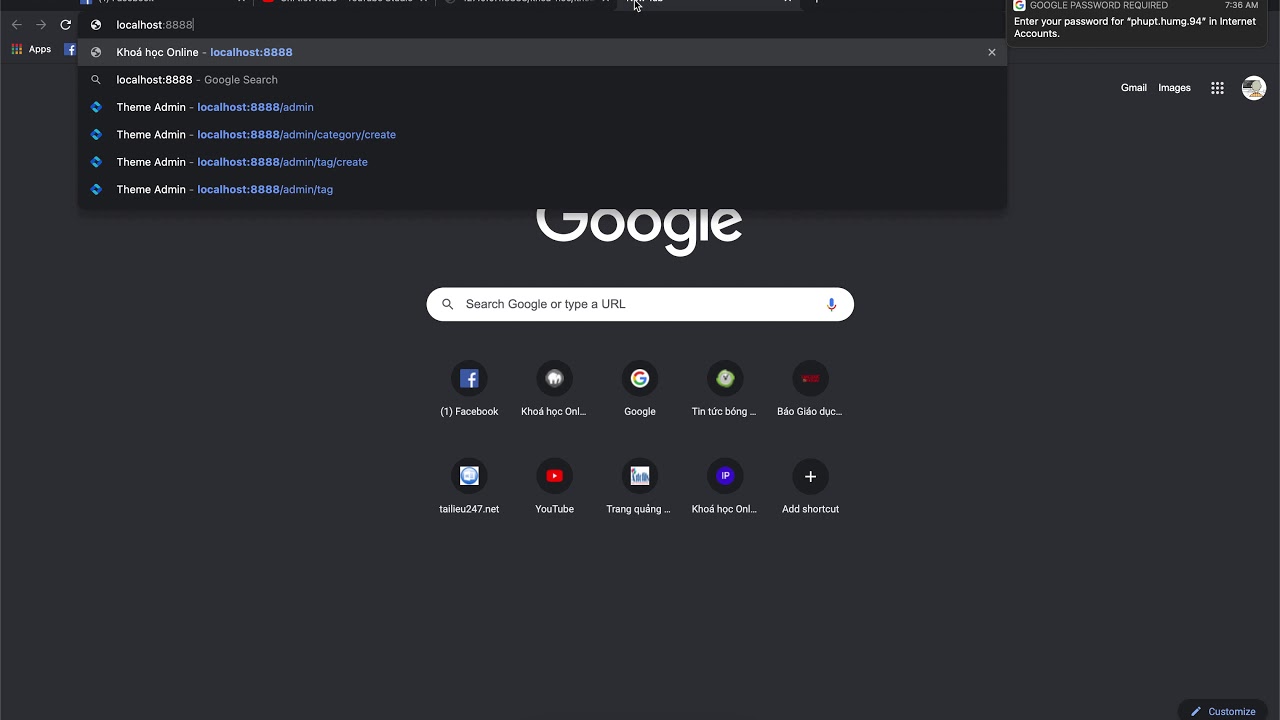Reload the page with the refresh icon
This screenshot has height=720, width=1280.
[66, 25]
